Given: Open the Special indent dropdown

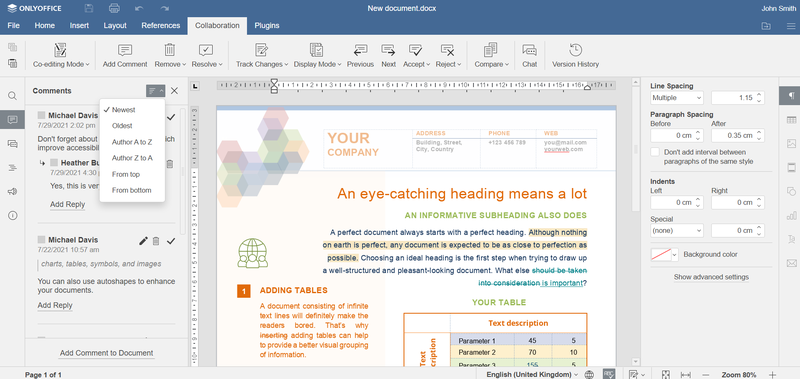Looking at the screenshot, I should tap(677, 231).
